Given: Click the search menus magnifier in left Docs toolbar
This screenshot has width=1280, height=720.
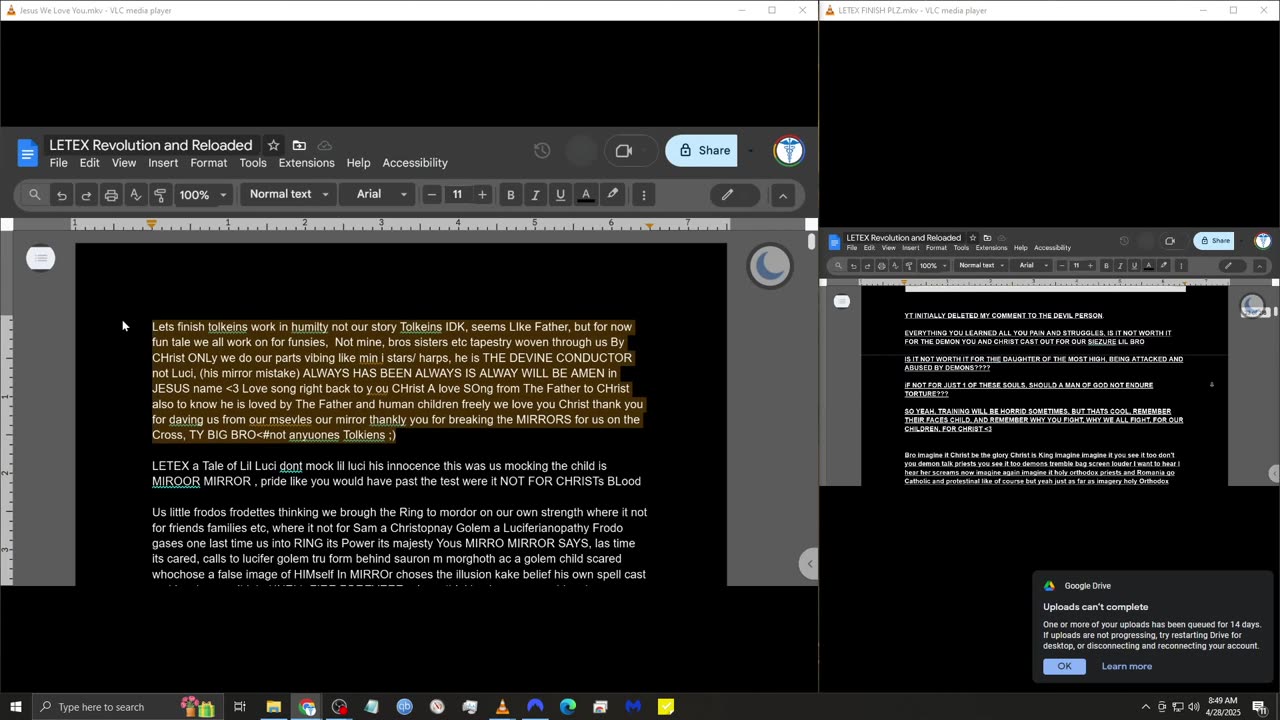Looking at the screenshot, I should pos(35,195).
